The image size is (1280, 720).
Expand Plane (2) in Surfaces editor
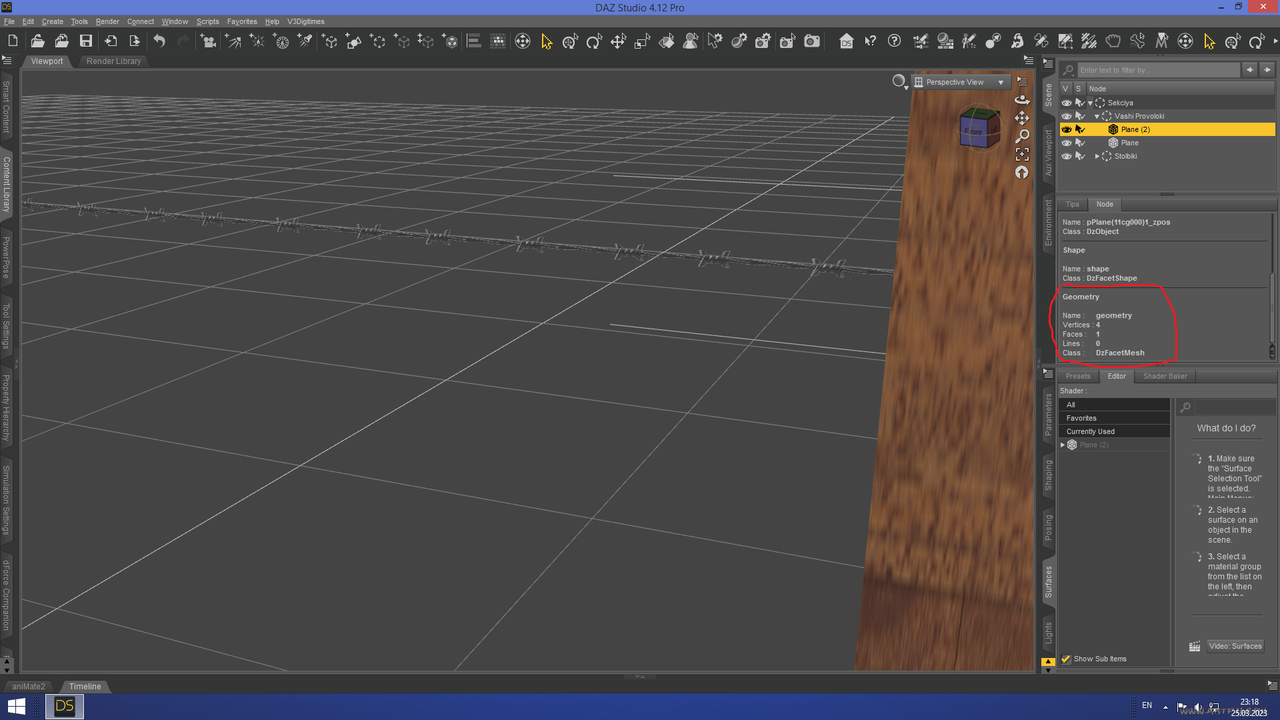[1063, 444]
